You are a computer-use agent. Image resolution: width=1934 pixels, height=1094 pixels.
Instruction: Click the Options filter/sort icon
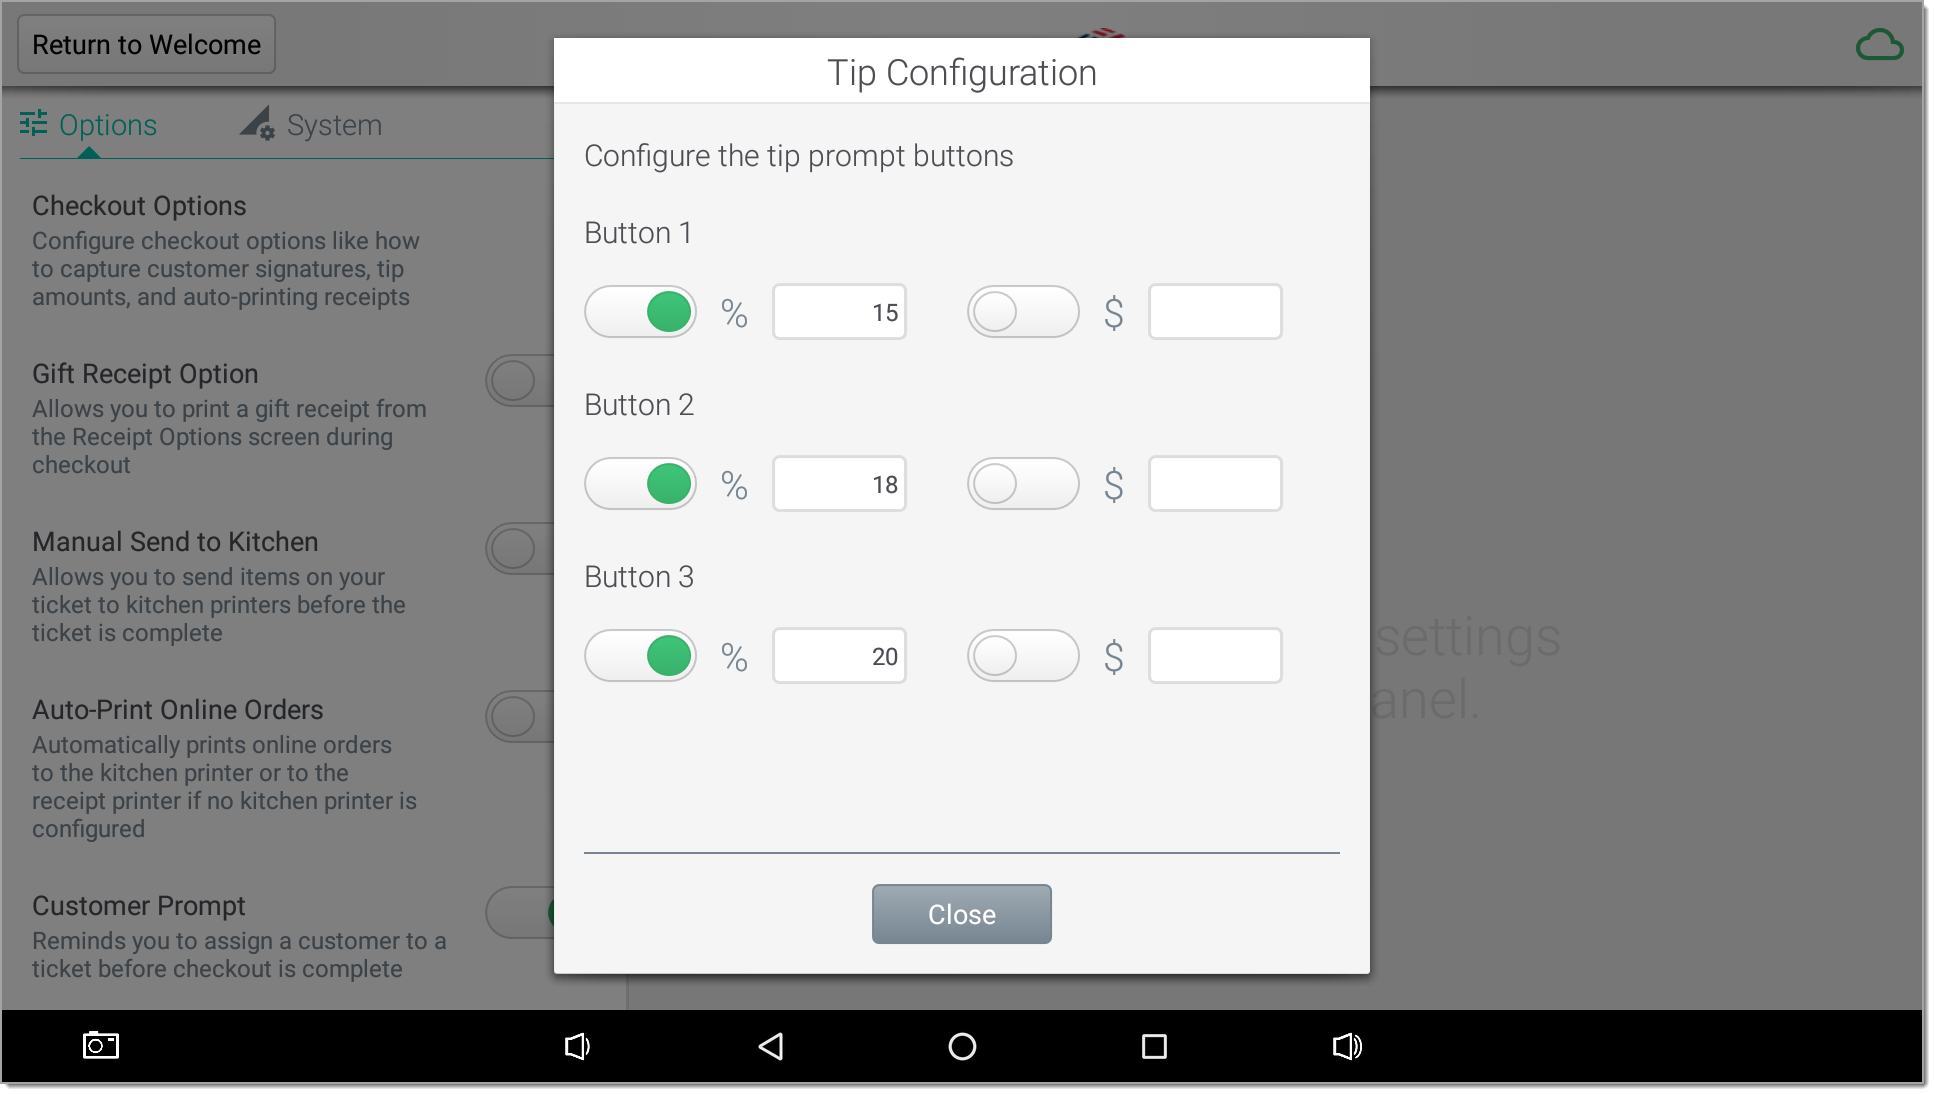tap(33, 123)
